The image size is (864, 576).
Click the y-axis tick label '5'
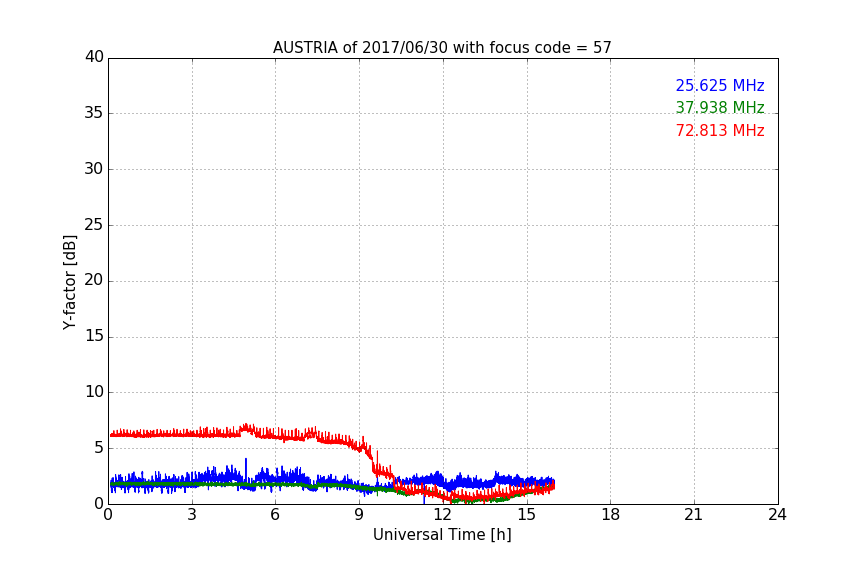tap(99, 448)
